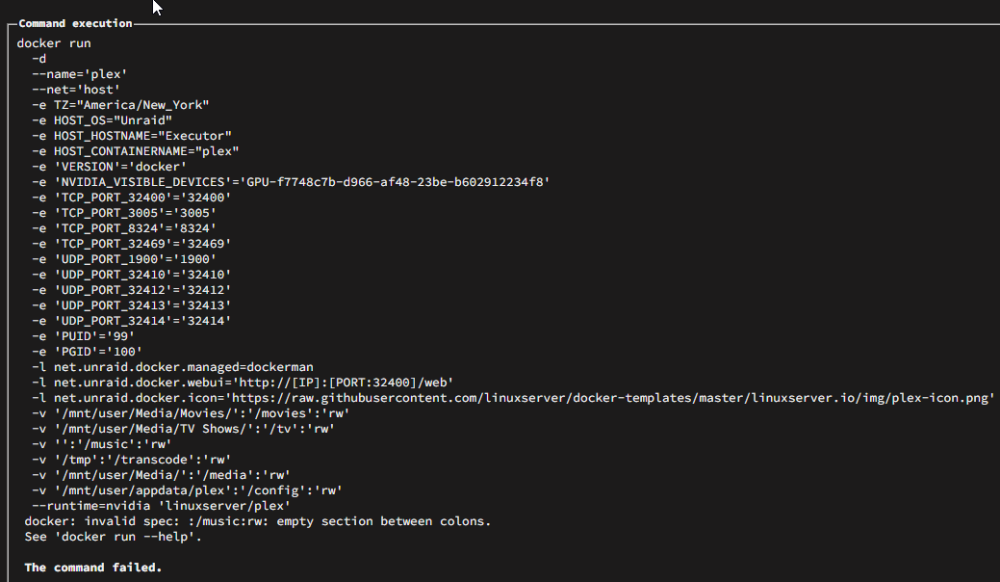Click the NVIDIA_VISIBLE_DEVICES GPU identifier line
The width and height of the screenshot is (1000, 582).
(291, 182)
